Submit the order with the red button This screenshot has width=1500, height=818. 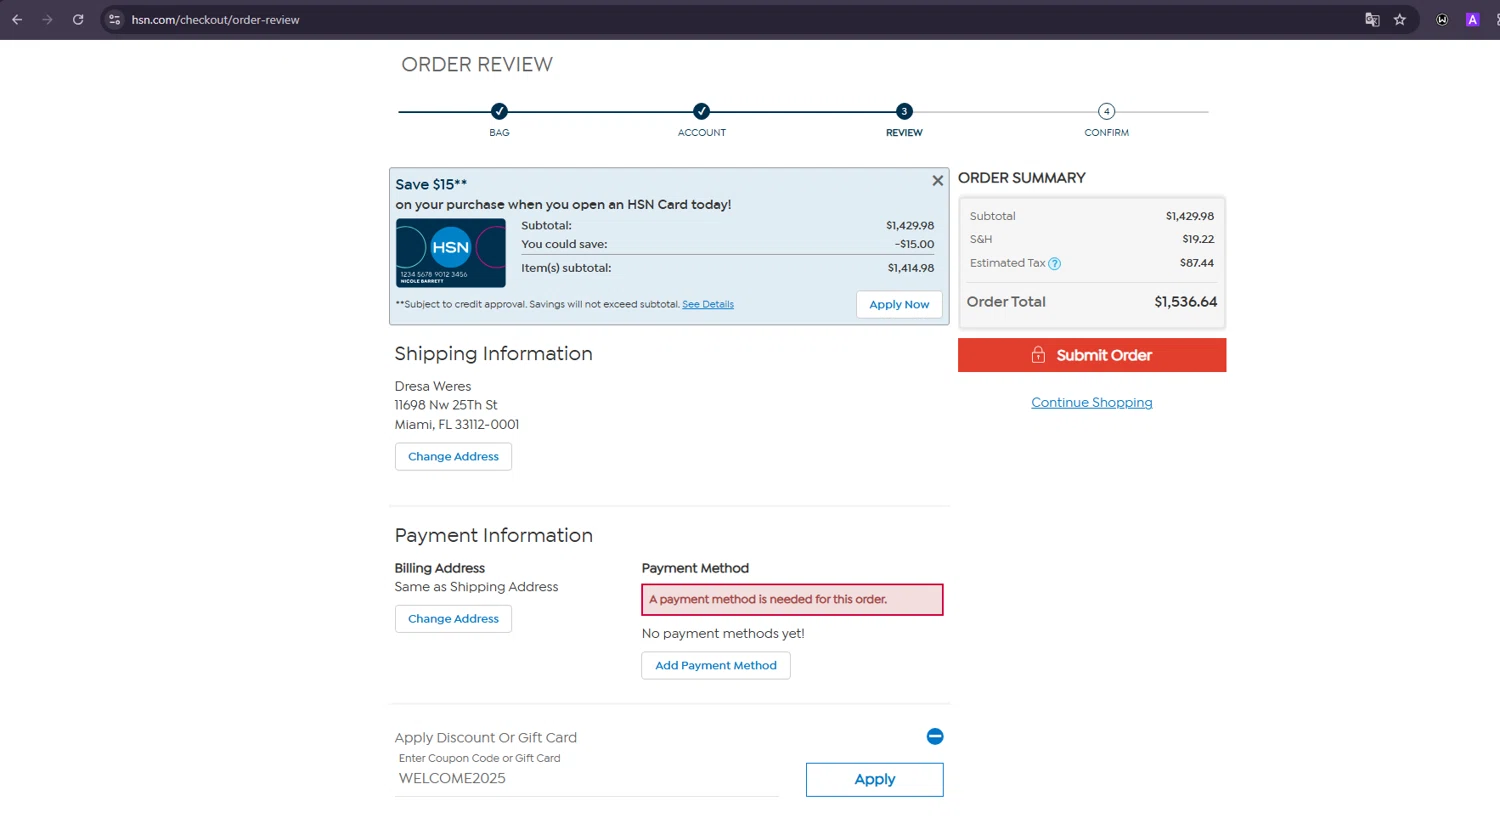[1092, 355]
